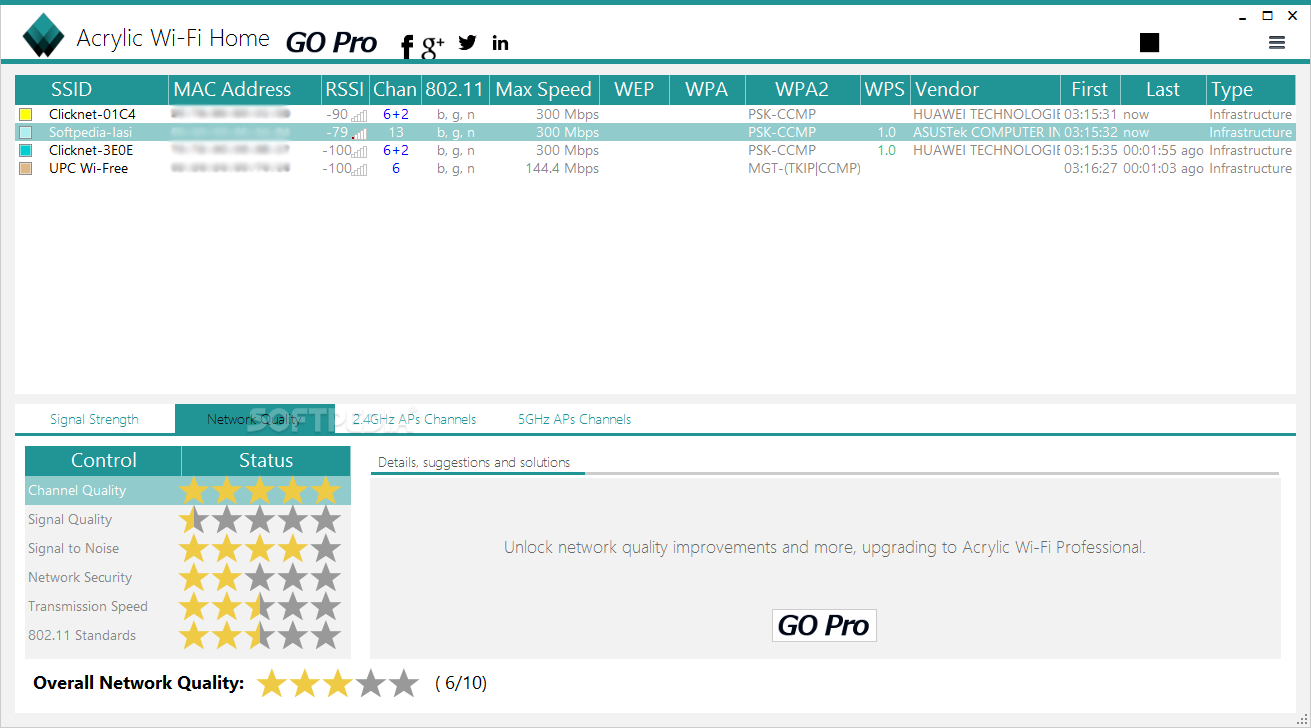1311x728 pixels.
Task: Open the Facebook social icon
Action: (407, 46)
